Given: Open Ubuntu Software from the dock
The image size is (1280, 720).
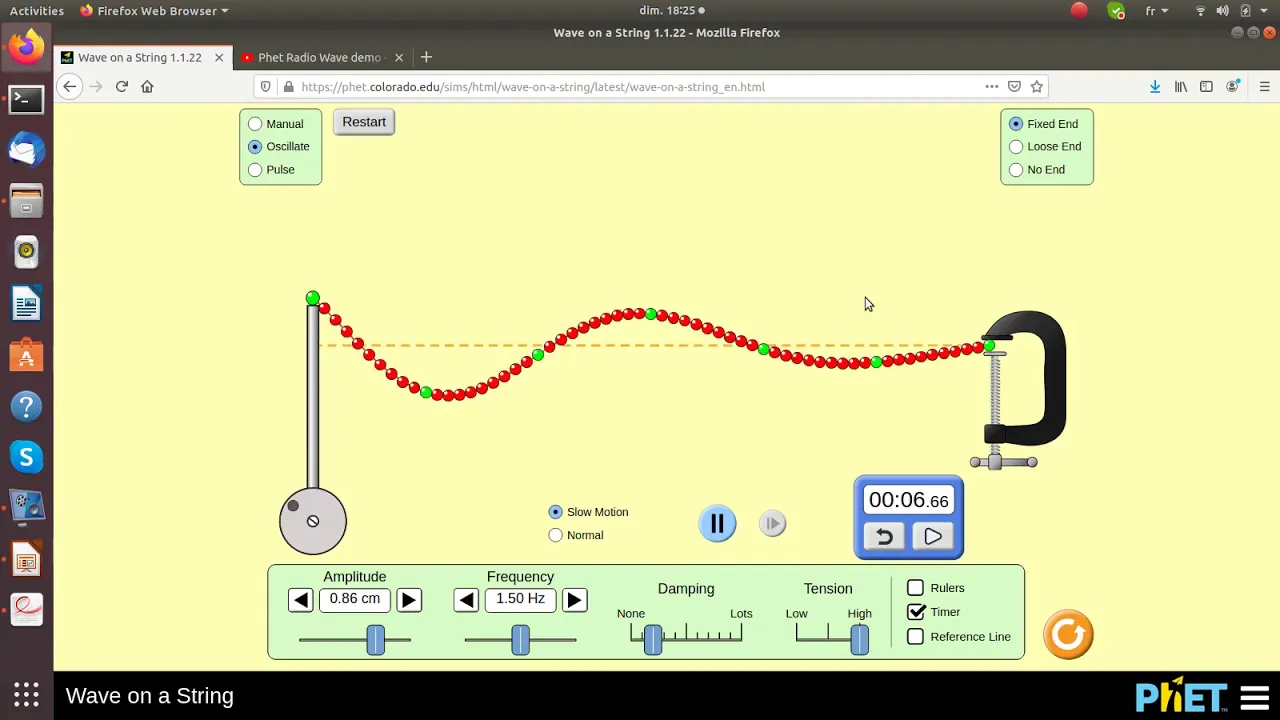Looking at the screenshot, I should pyautogui.click(x=26, y=355).
